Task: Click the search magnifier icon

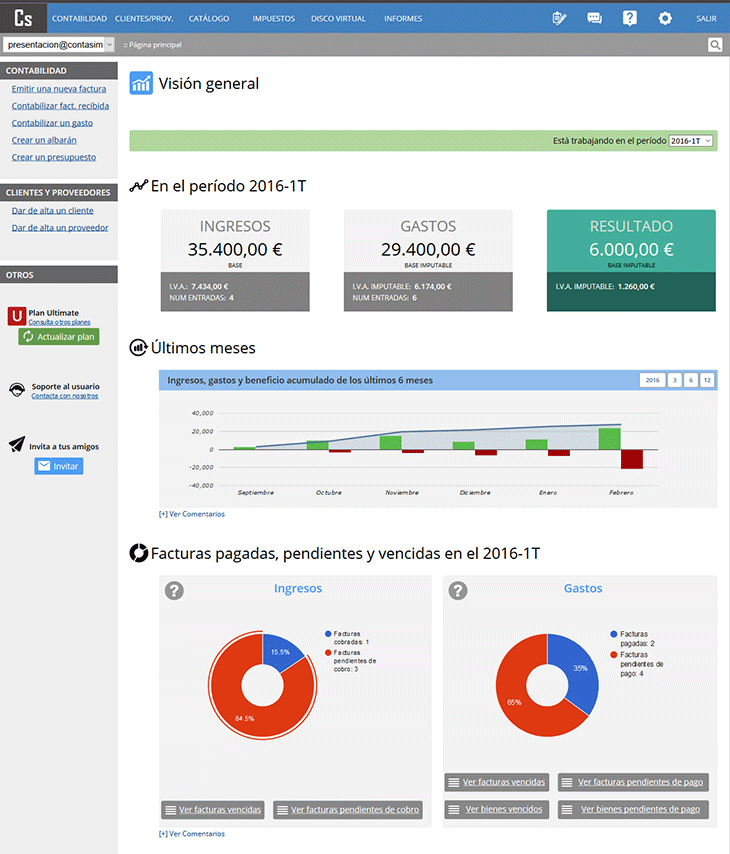Action: (715, 45)
